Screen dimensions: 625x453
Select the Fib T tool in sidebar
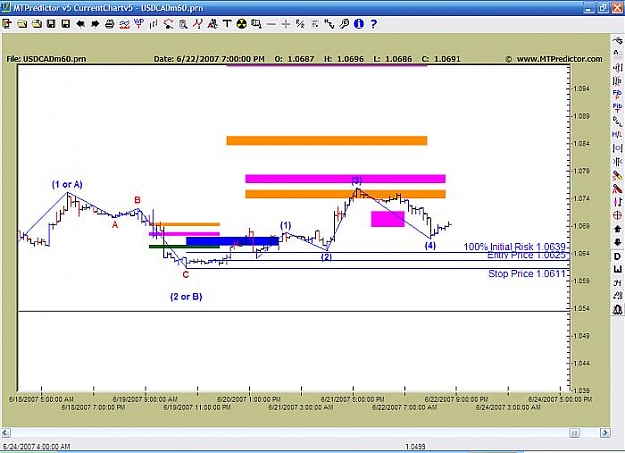pos(617,108)
